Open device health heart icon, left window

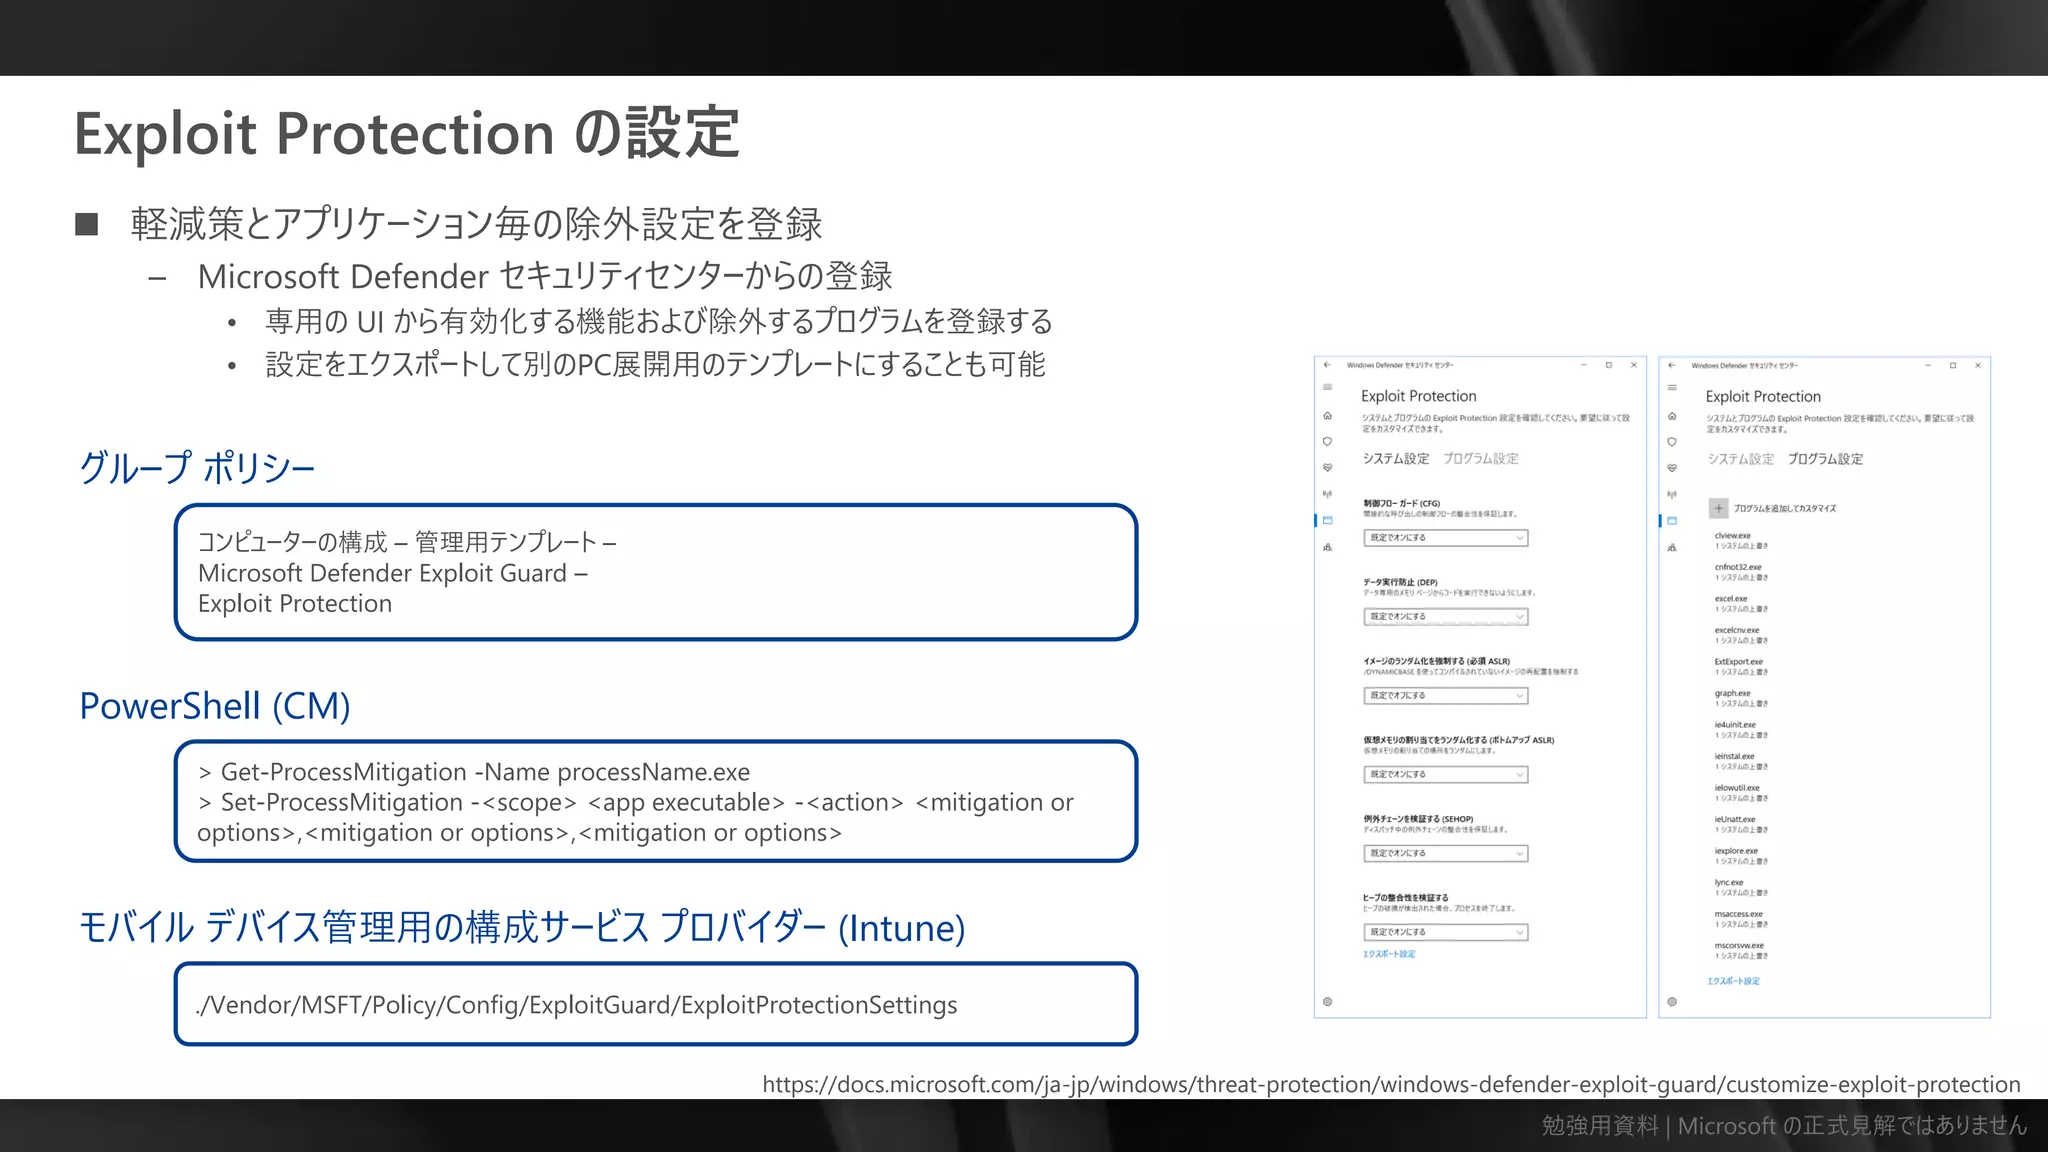(x=1327, y=467)
